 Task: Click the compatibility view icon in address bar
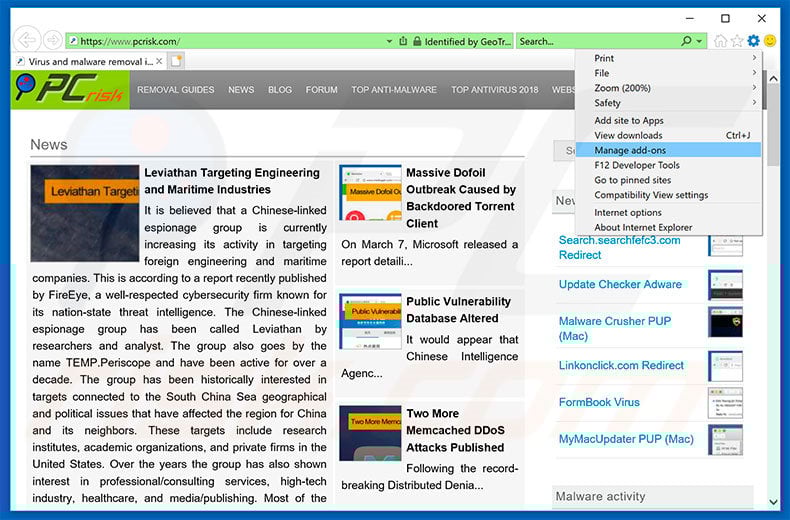click(x=403, y=41)
